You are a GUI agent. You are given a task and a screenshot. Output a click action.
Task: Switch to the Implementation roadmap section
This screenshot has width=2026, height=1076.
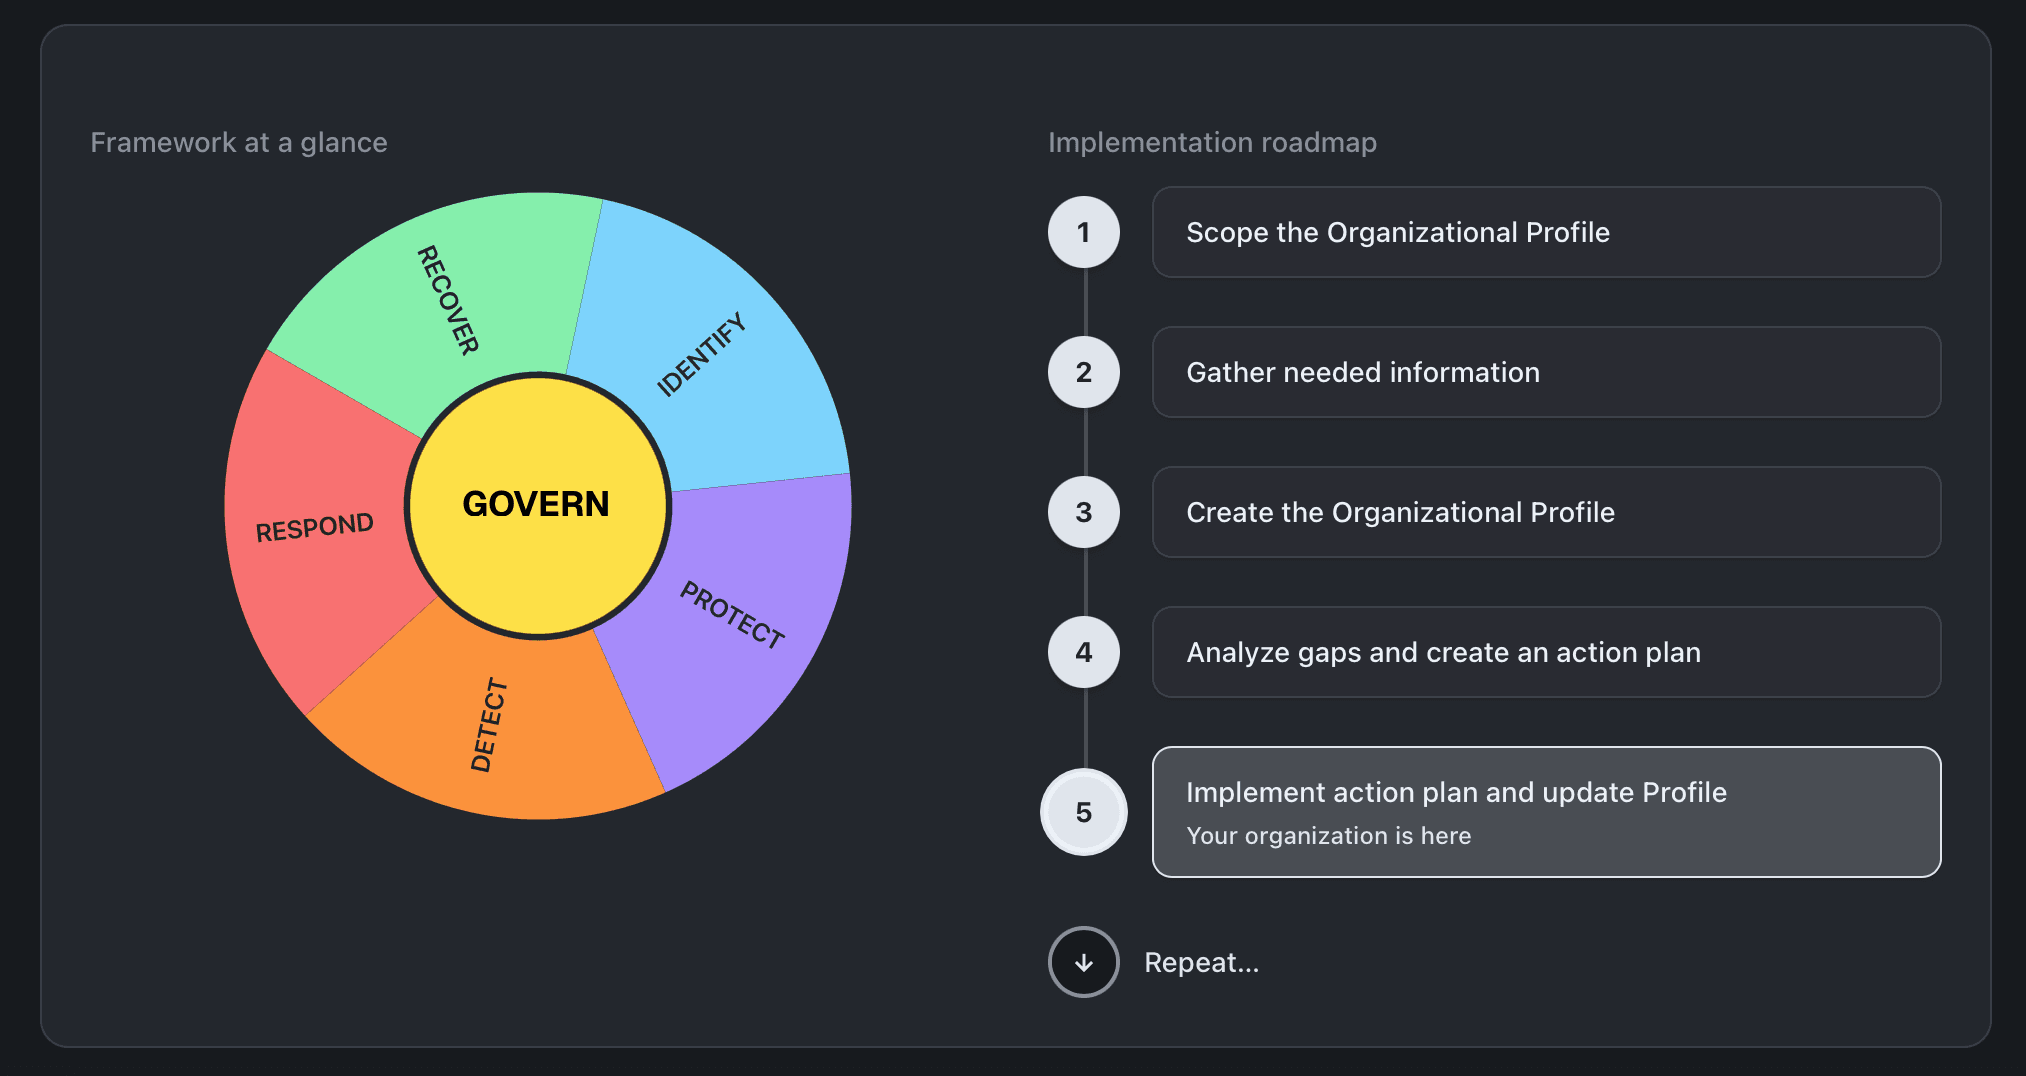(x=1212, y=142)
